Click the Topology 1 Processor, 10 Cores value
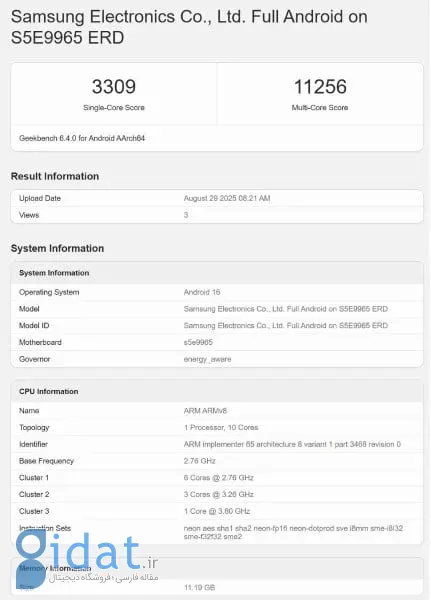The width and height of the screenshot is (431, 600). [x=221, y=427]
